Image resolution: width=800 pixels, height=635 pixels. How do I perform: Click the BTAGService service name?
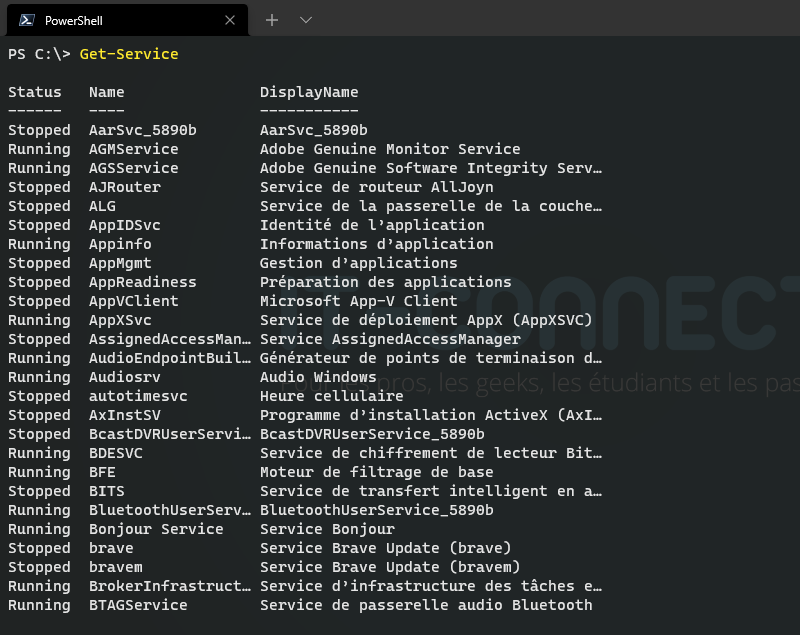(138, 605)
